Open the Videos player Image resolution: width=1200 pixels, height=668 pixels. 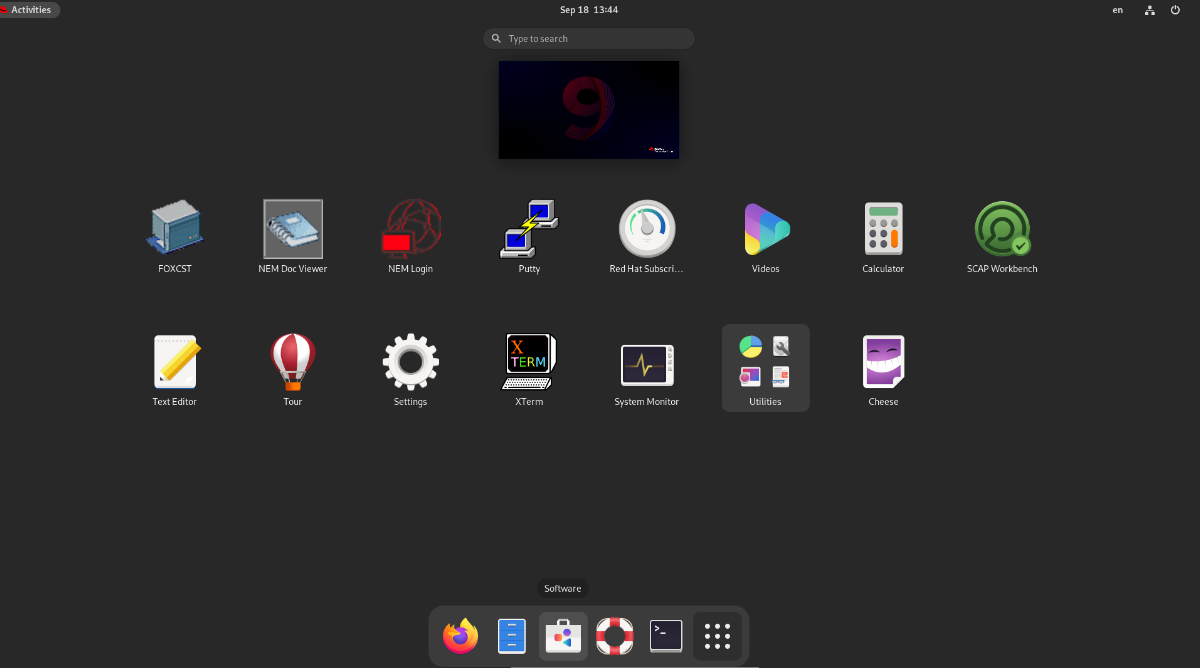(765, 228)
